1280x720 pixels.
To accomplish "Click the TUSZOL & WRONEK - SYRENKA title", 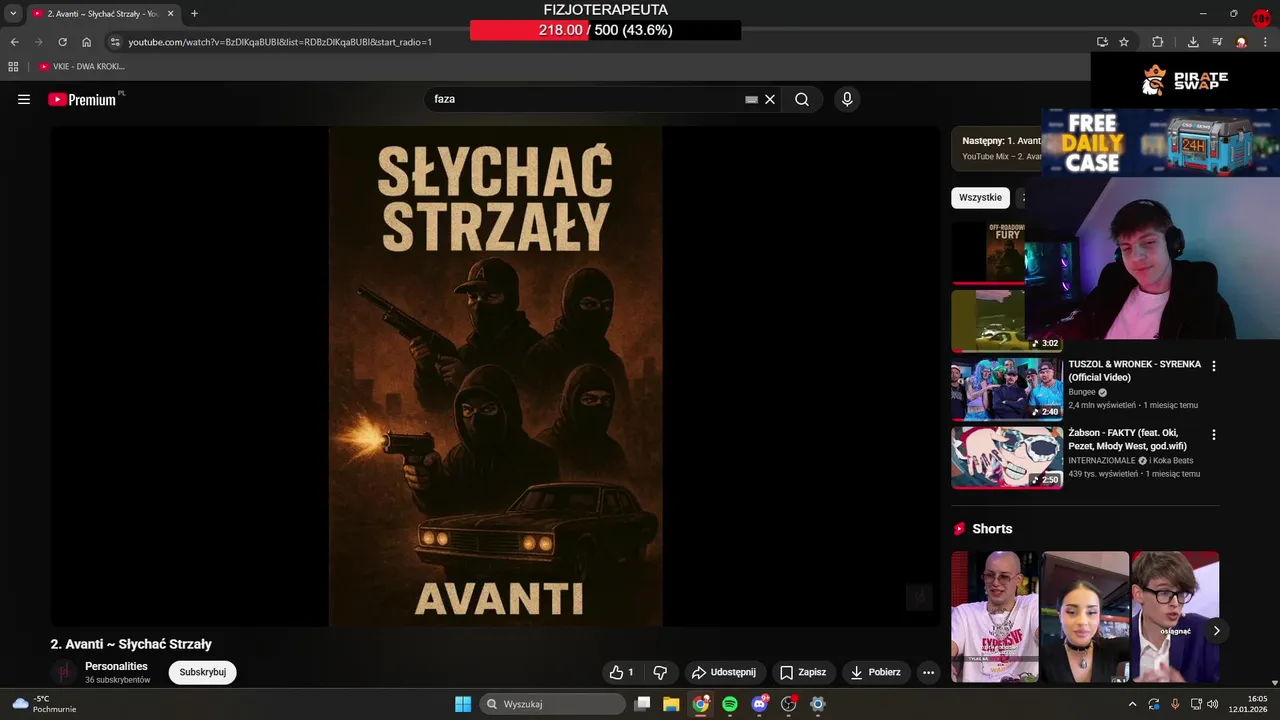I will [x=1134, y=371].
